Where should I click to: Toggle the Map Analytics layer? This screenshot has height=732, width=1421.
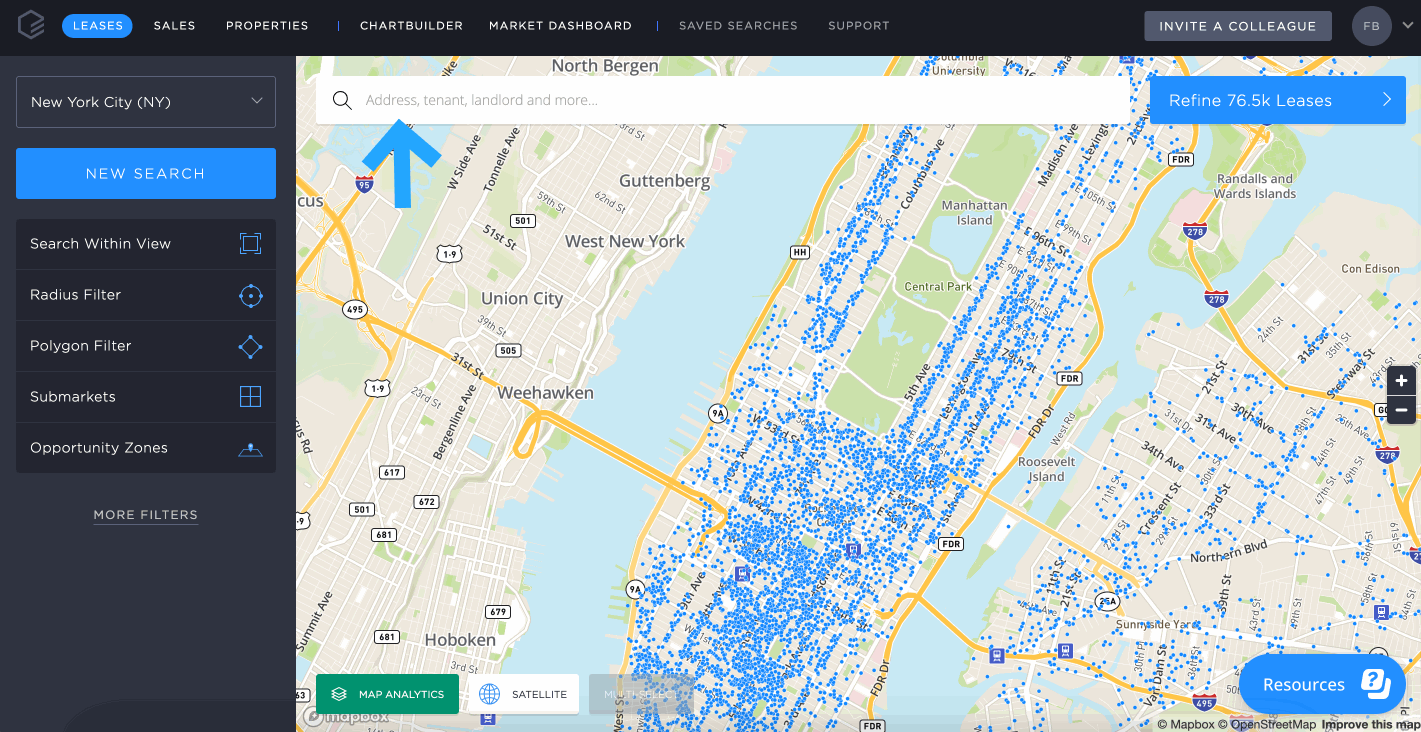click(387, 694)
